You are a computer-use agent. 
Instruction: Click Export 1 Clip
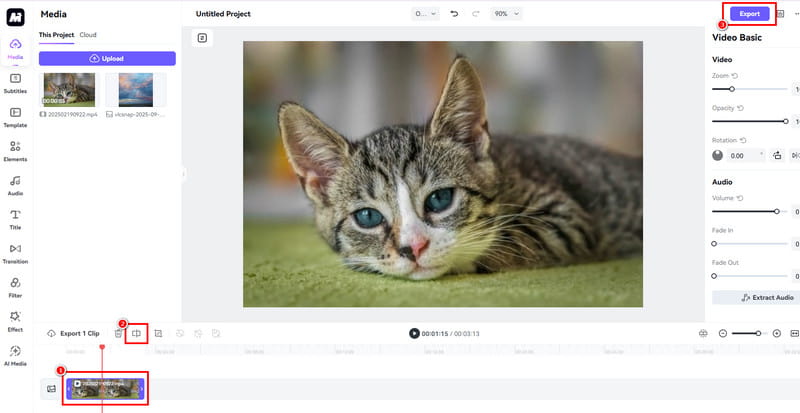click(x=73, y=333)
